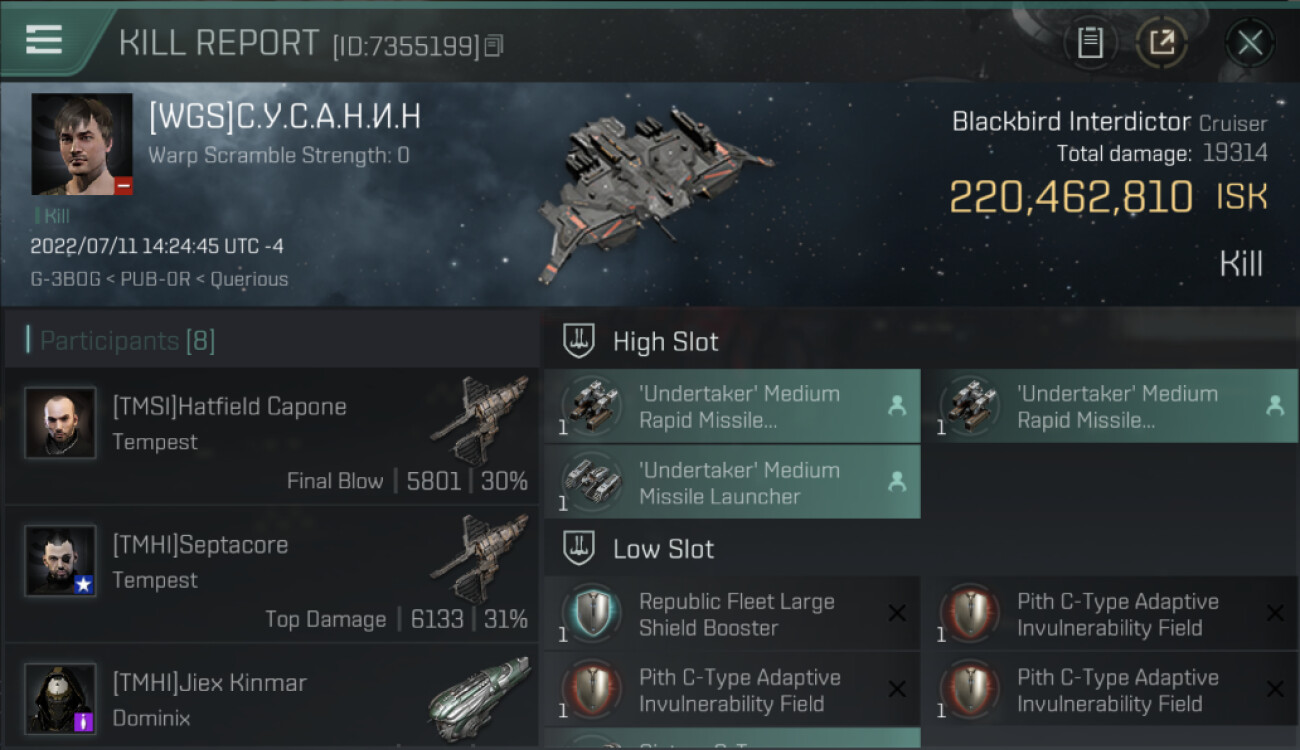Click the Medium Missile Launcher module icon
Viewport: 1300px width, 750px height.
[591, 482]
